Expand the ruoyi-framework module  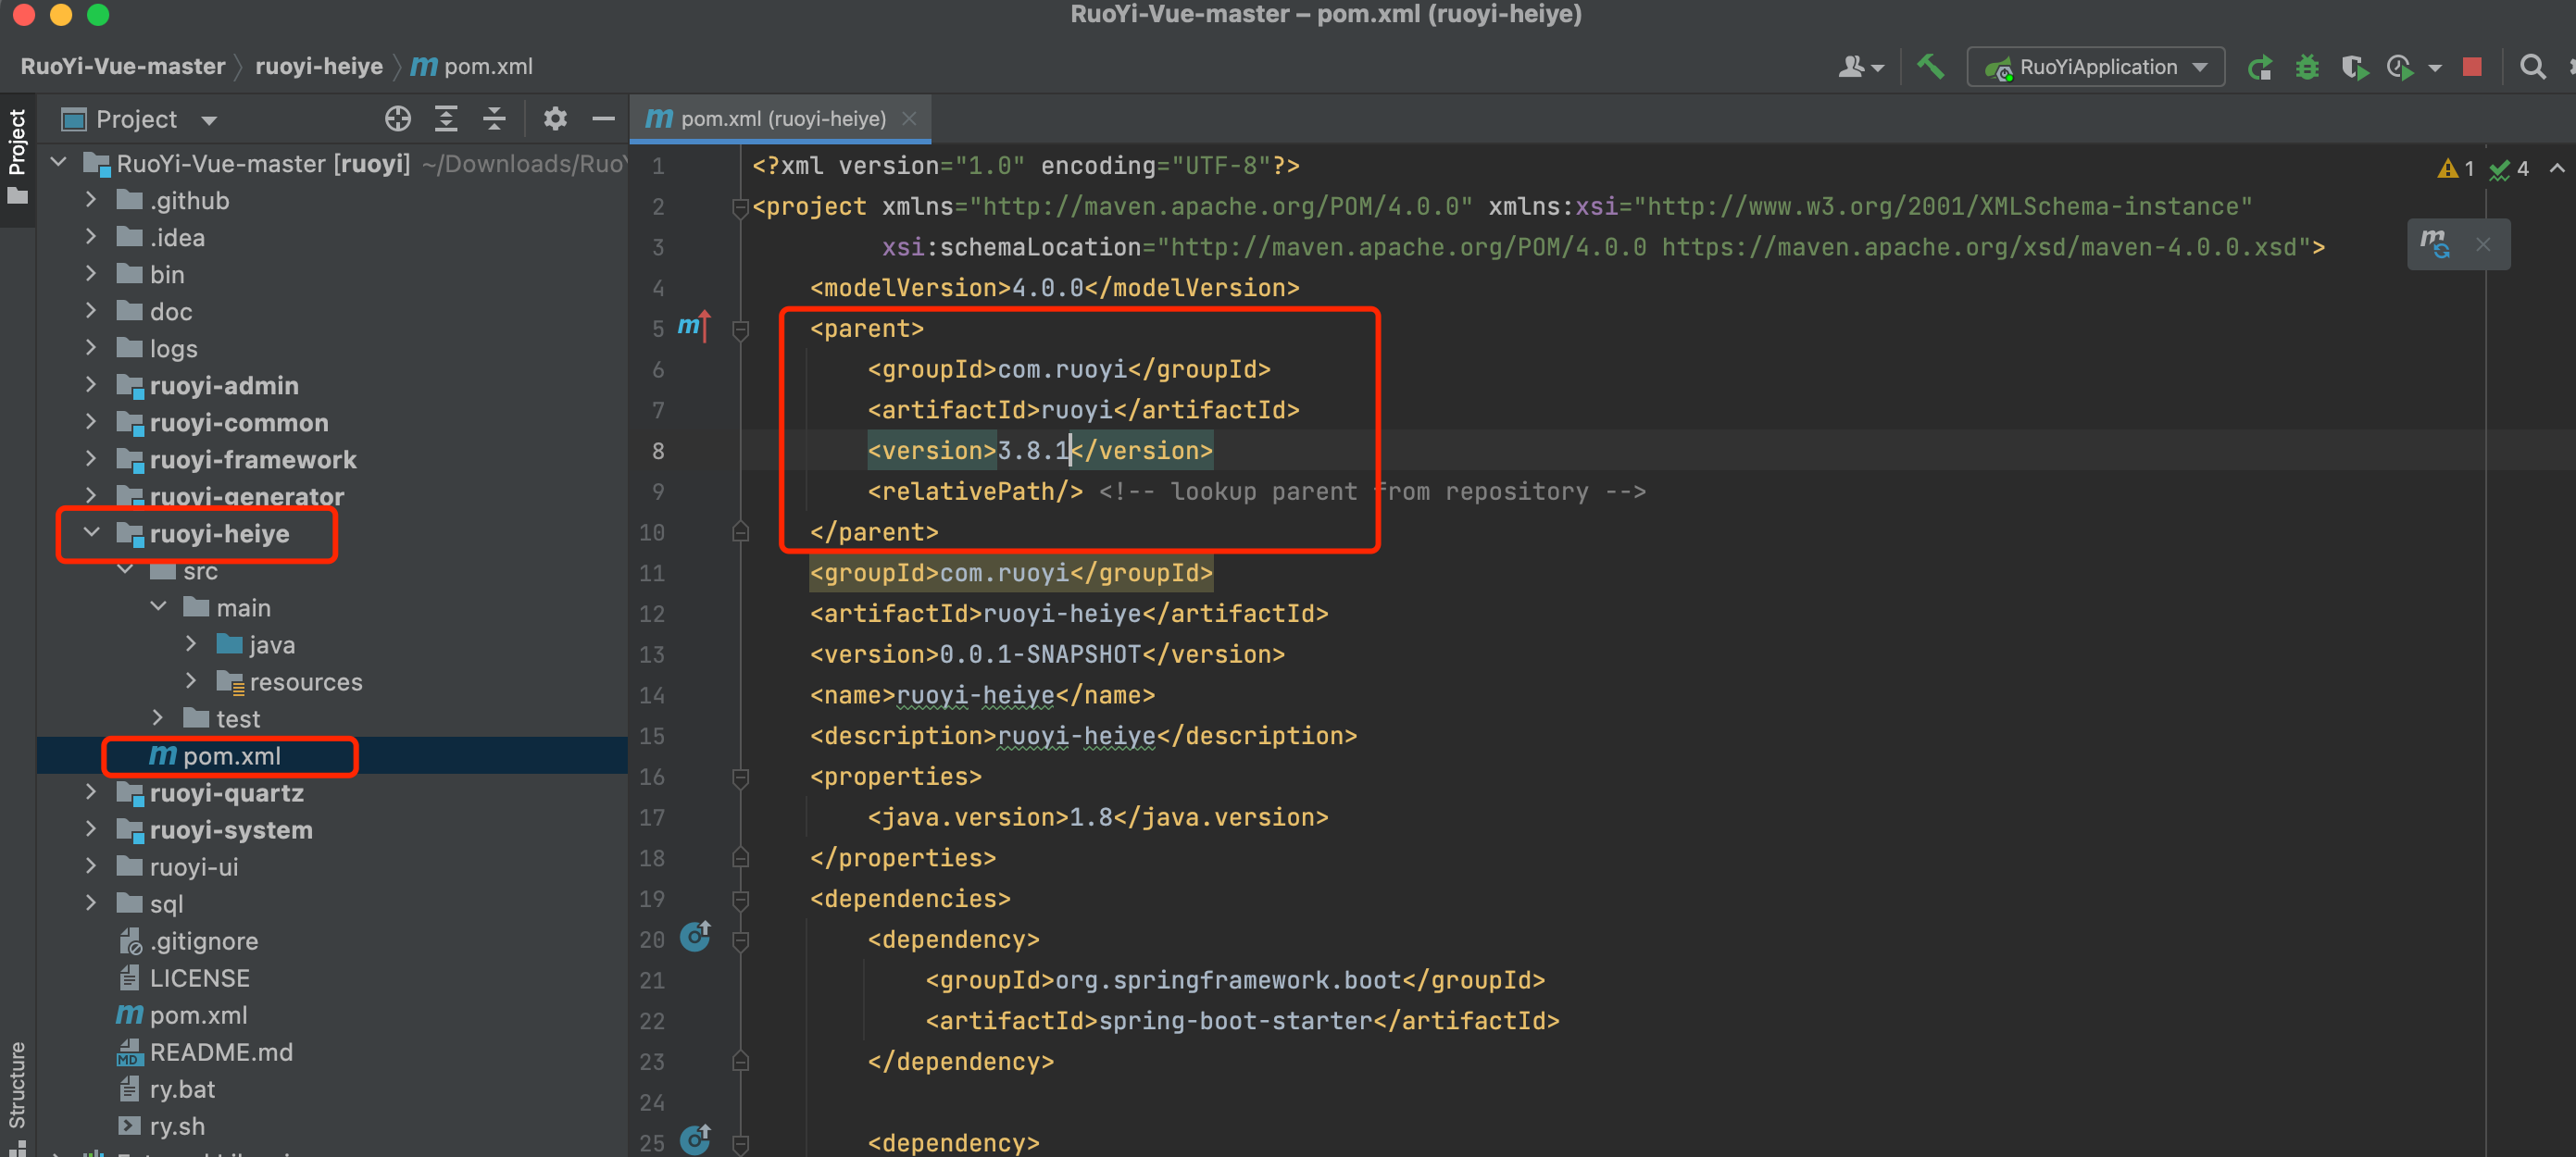[x=91, y=458]
